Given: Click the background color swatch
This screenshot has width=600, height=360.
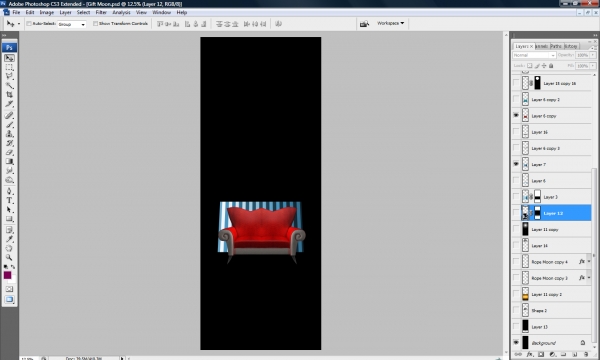Looking at the screenshot, I should [13, 280].
